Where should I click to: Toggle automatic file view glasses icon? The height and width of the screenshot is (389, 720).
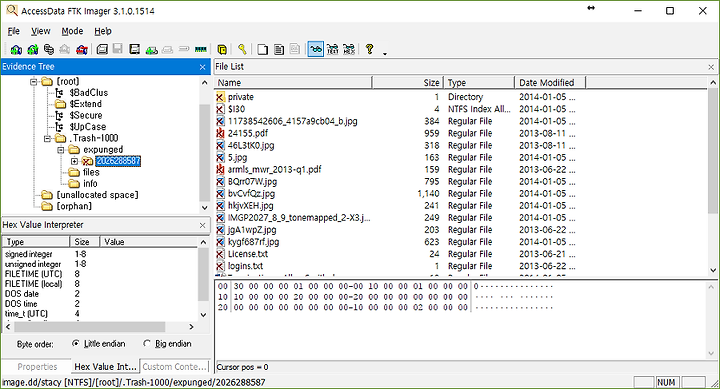pyautogui.click(x=315, y=49)
